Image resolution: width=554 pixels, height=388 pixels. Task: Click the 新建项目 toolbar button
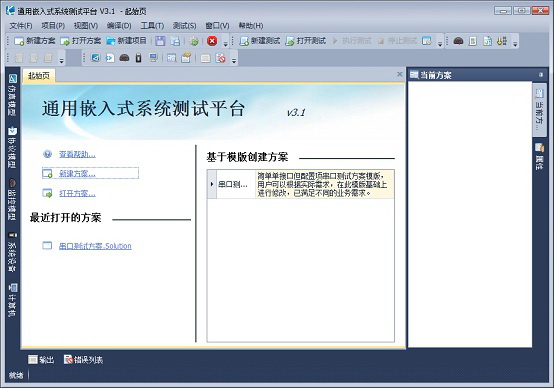pyautogui.click(x=126, y=41)
